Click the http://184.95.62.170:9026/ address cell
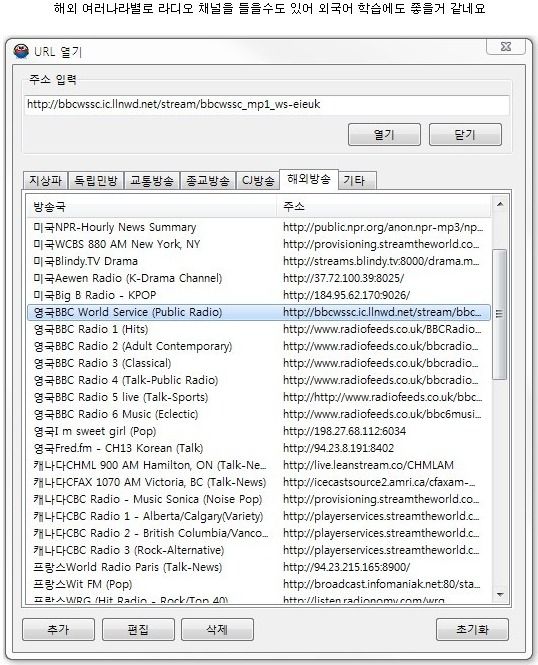538x665 pixels. coord(346,295)
